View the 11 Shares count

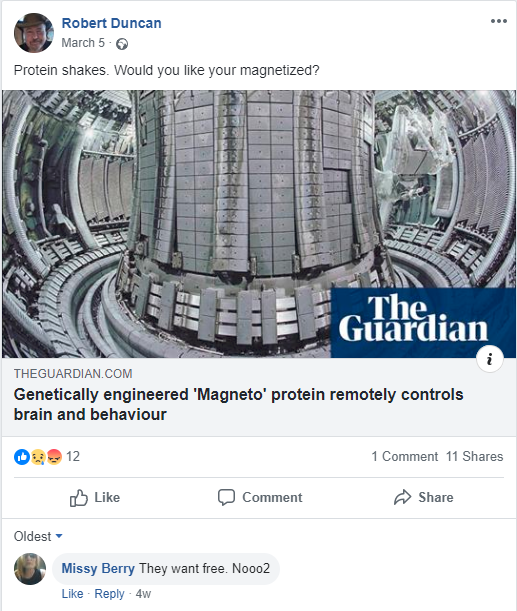[475, 456]
